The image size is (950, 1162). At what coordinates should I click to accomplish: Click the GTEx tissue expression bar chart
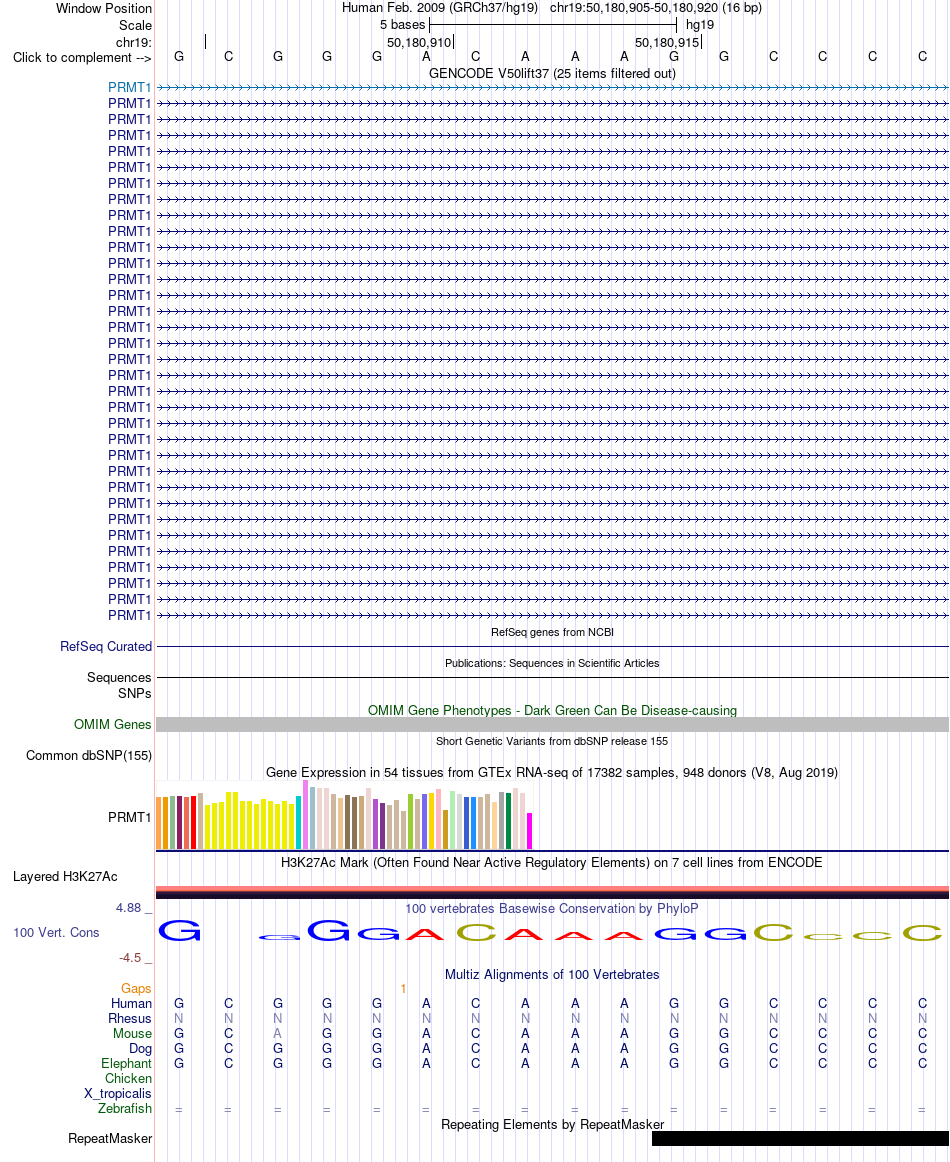point(345,814)
